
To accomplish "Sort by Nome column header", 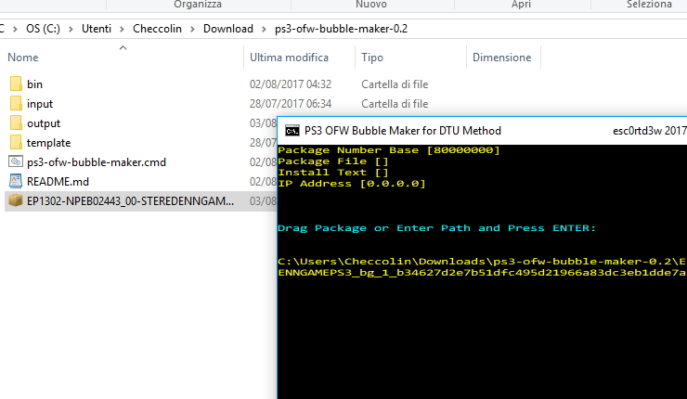I will (23, 57).
